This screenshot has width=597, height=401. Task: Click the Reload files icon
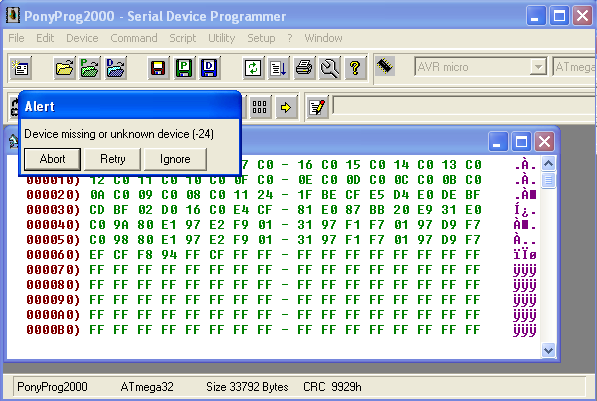click(253, 69)
